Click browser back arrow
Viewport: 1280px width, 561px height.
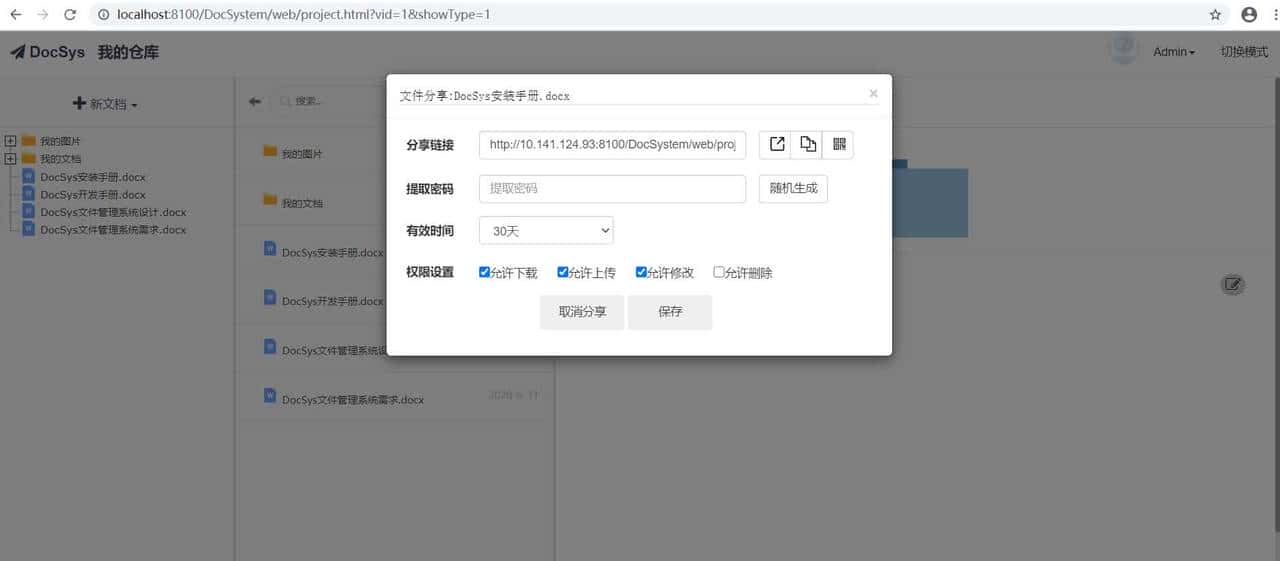coord(16,15)
